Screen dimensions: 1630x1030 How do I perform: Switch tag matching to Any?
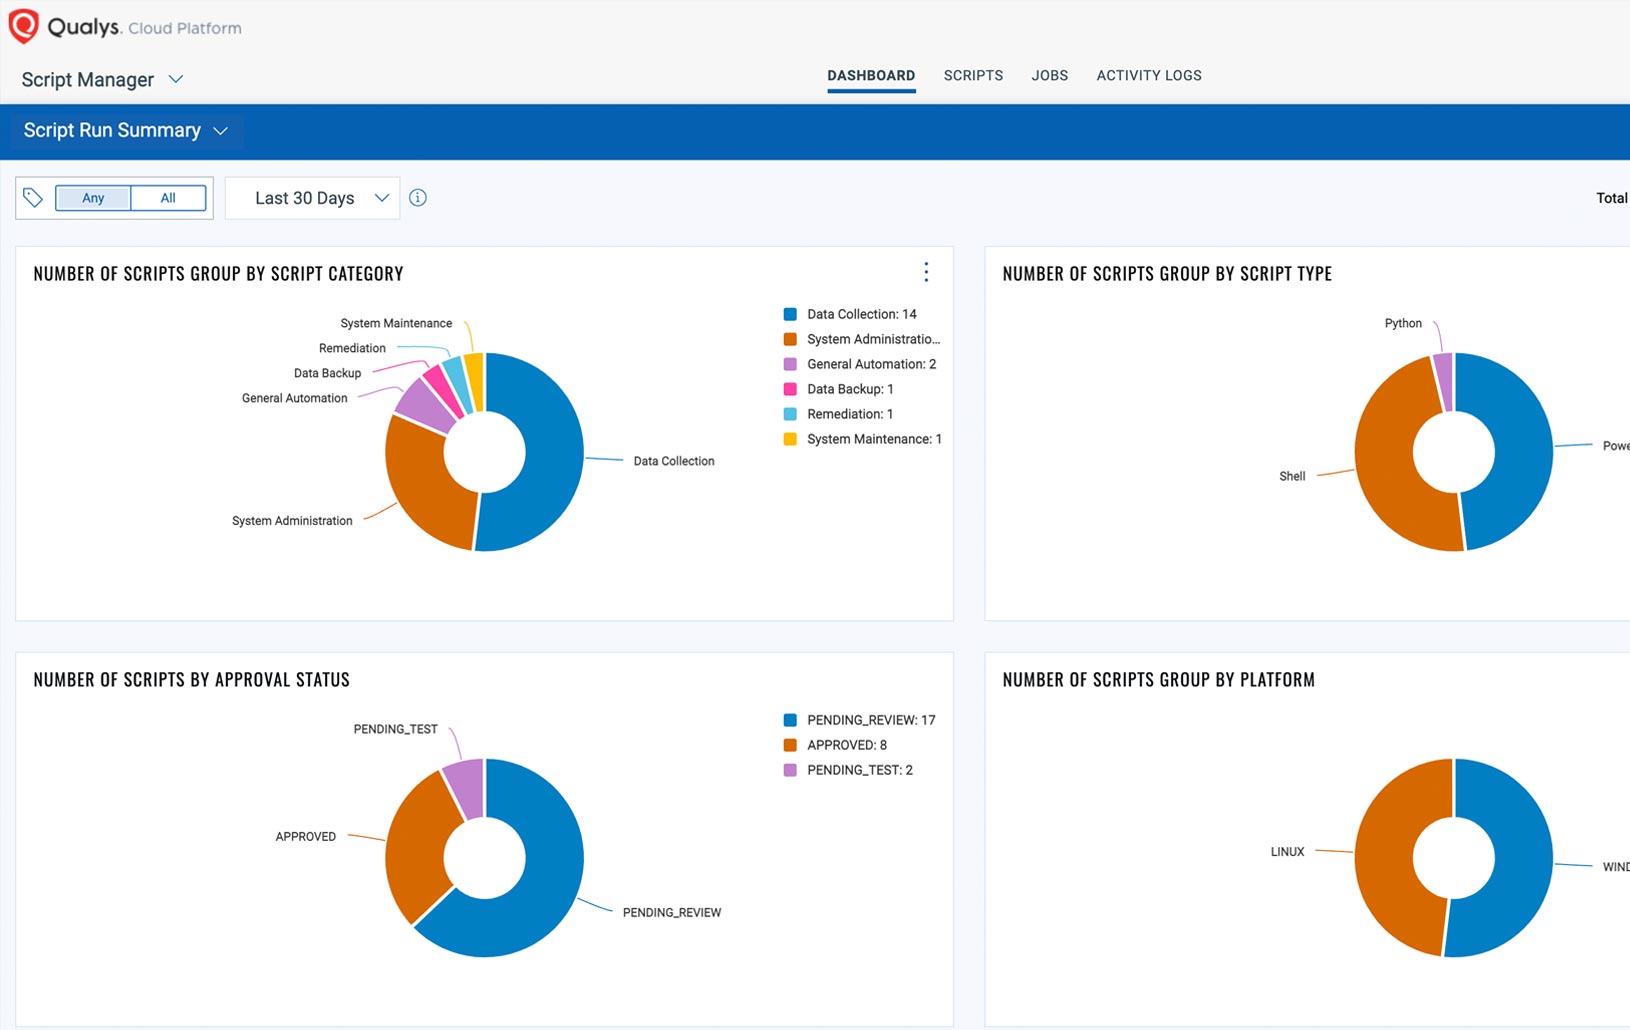coord(92,197)
